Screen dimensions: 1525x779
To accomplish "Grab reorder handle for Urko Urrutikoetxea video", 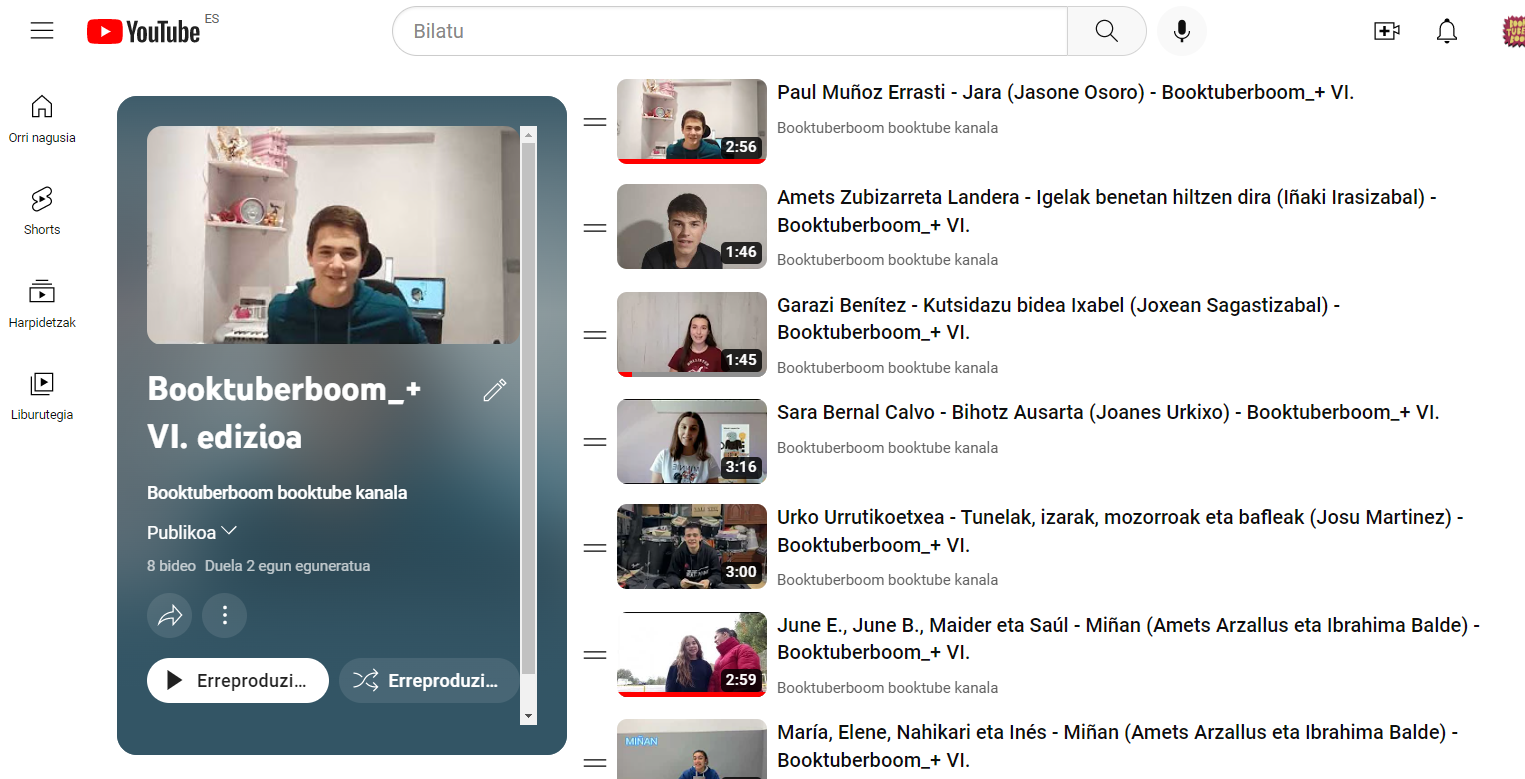I will pos(595,548).
